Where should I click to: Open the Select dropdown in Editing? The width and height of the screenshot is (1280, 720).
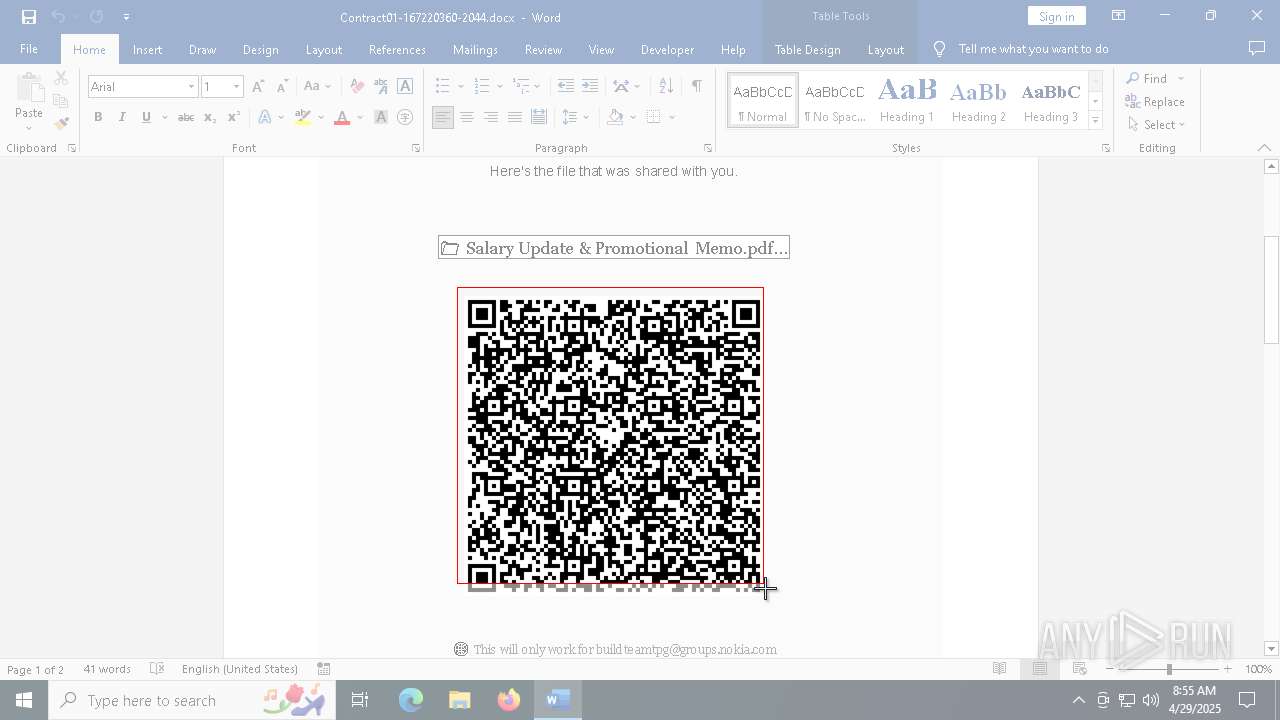tap(1156, 125)
